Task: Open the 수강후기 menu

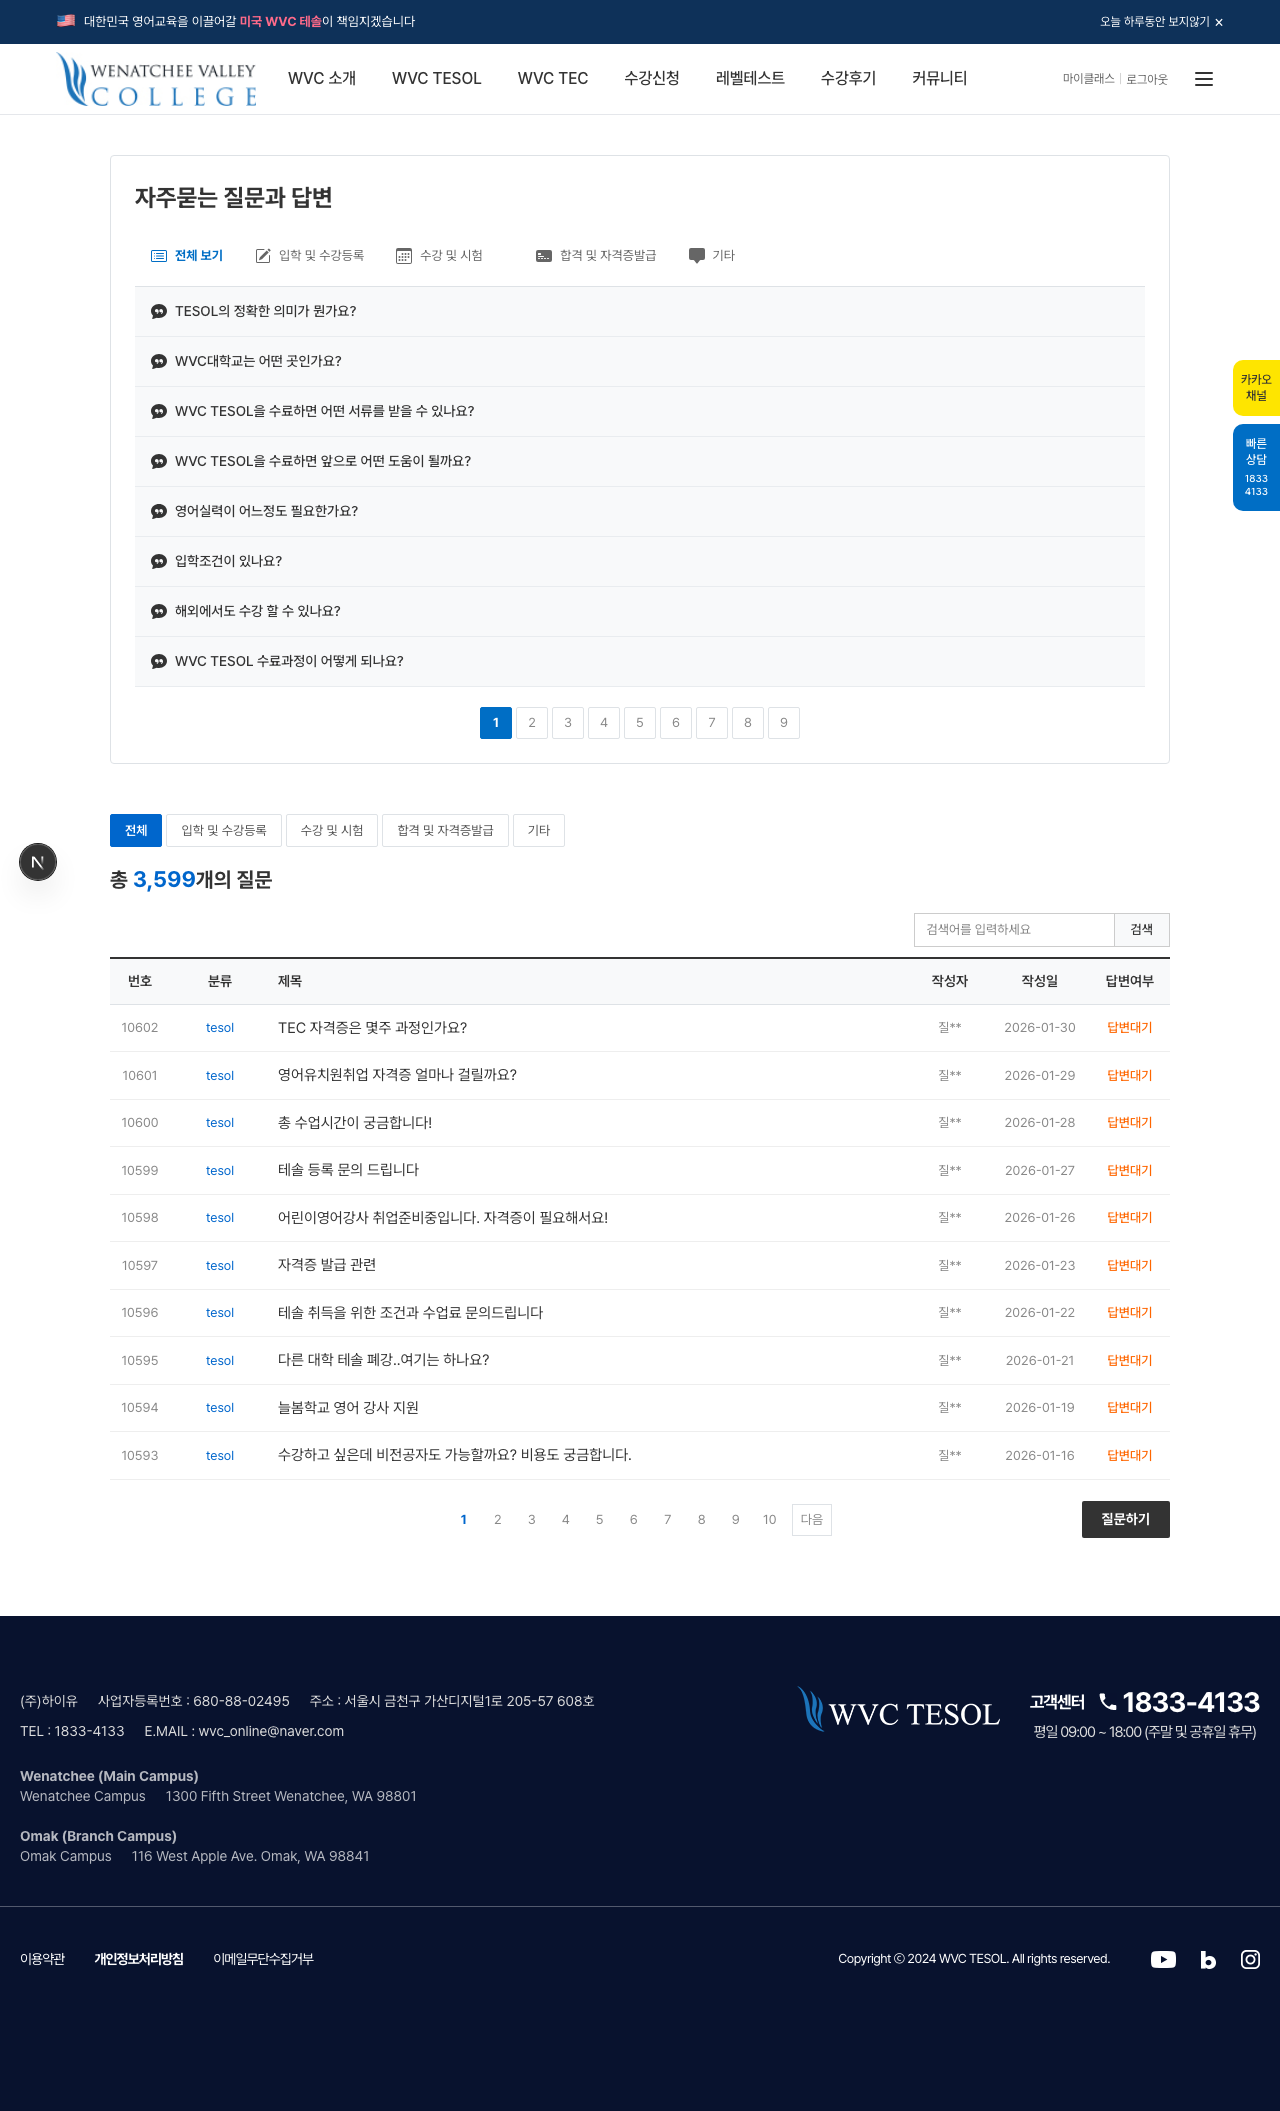Action: coord(848,78)
